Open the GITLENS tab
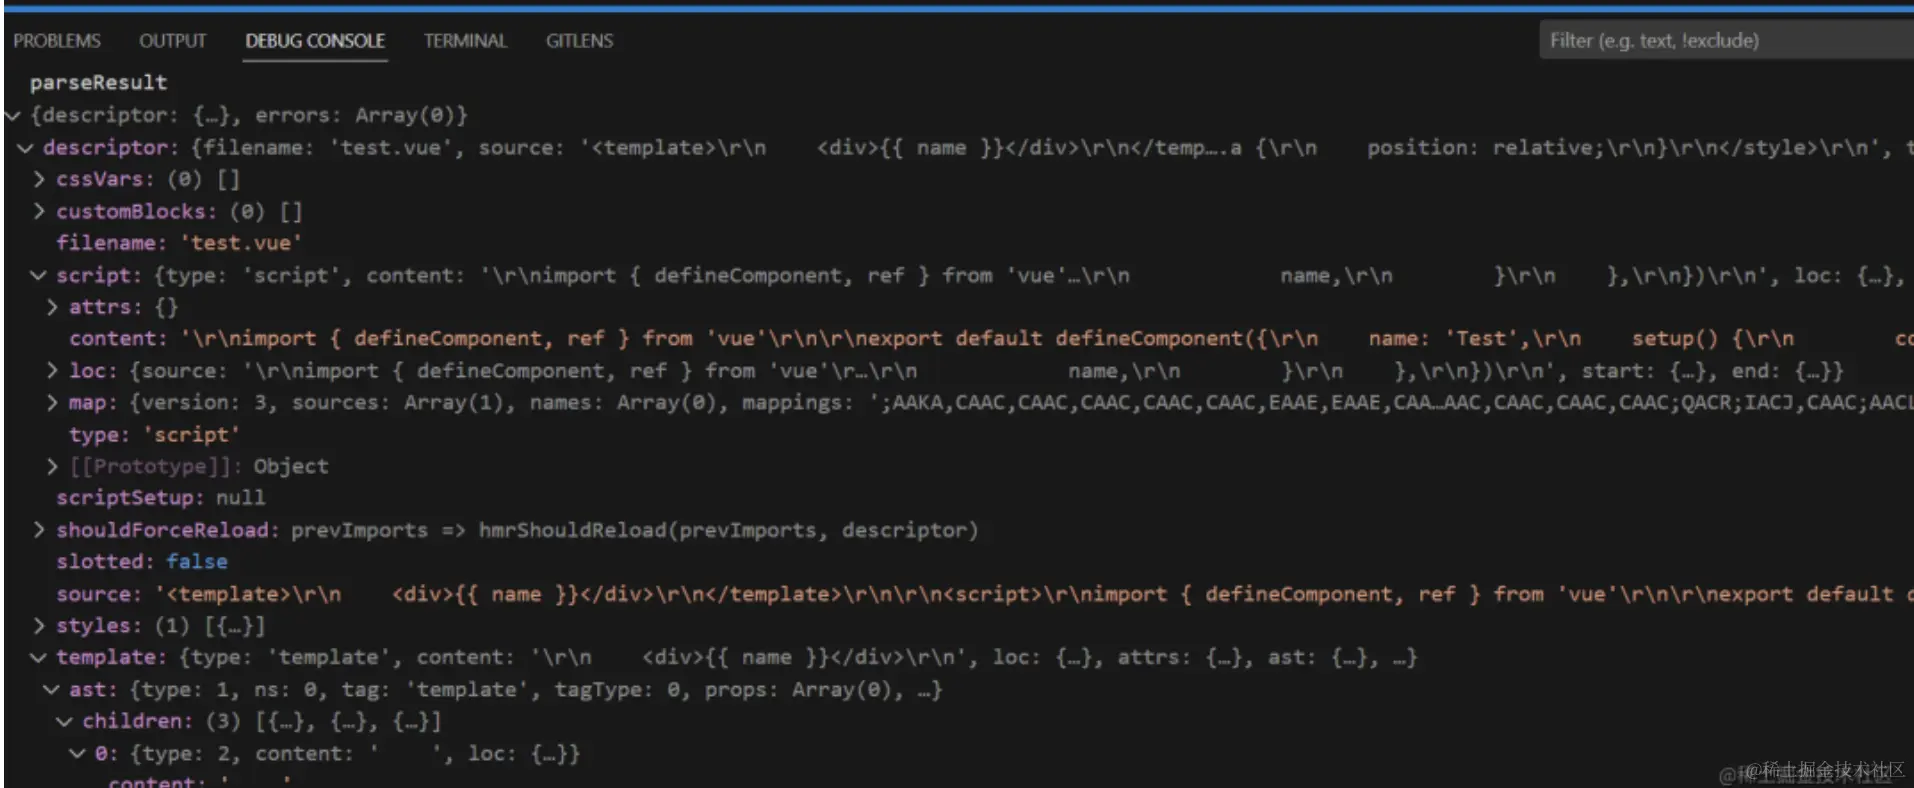This screenshot has width=1914, height=788. (579, 41)
